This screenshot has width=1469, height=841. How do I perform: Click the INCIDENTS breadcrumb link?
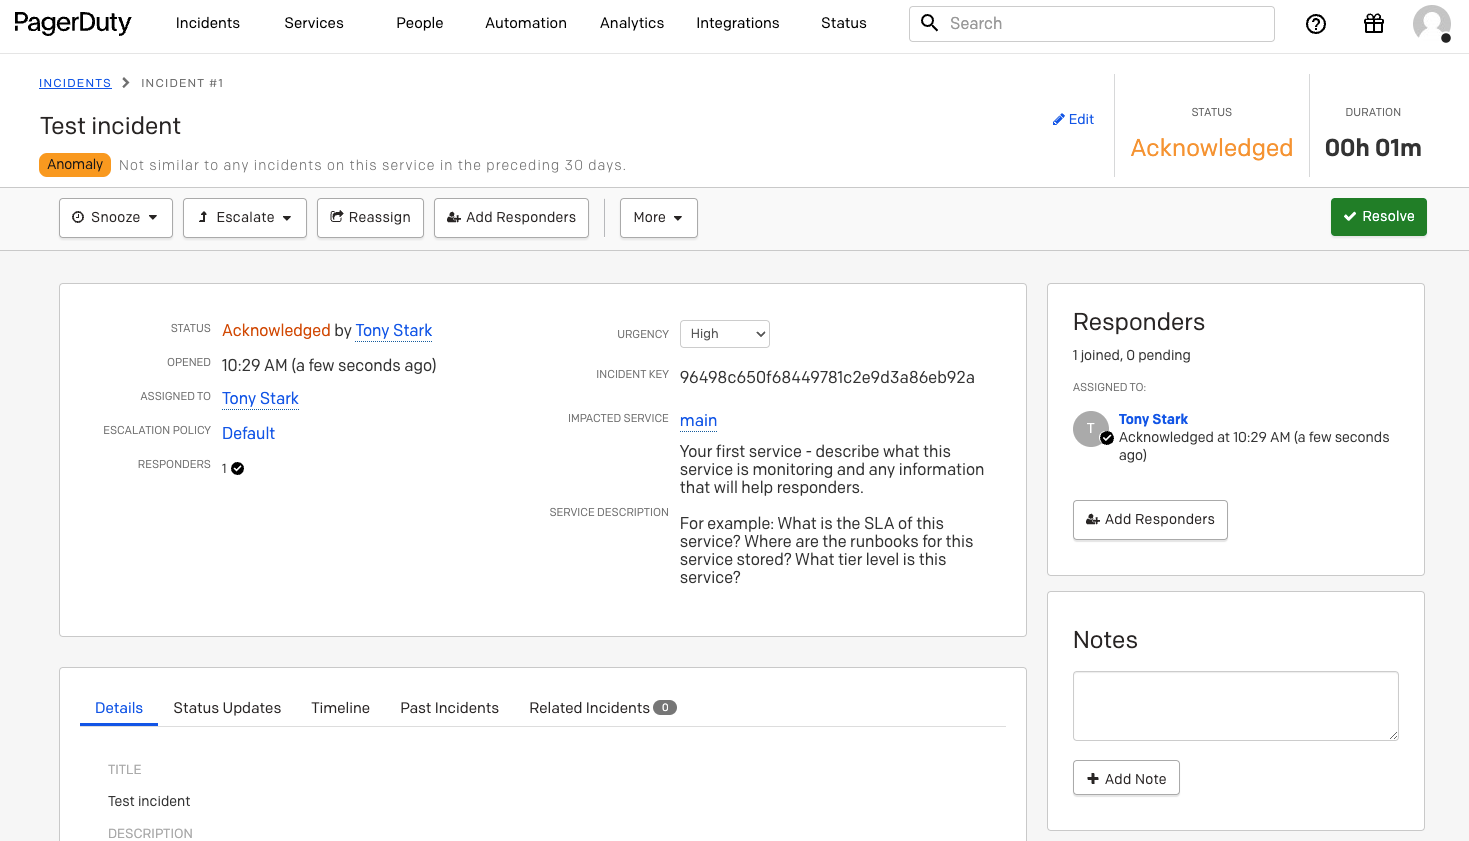coord(75,83)
